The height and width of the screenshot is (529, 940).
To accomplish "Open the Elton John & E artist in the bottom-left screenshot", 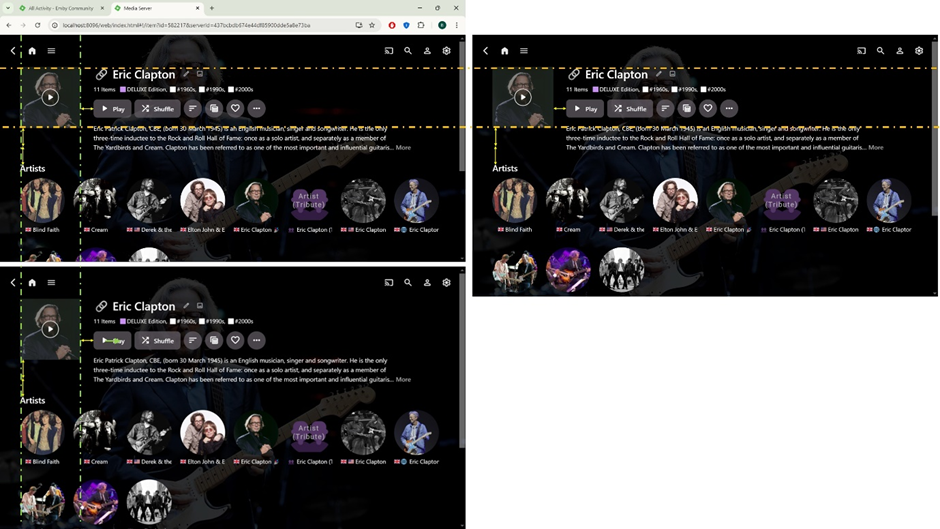I will point(203,432).
